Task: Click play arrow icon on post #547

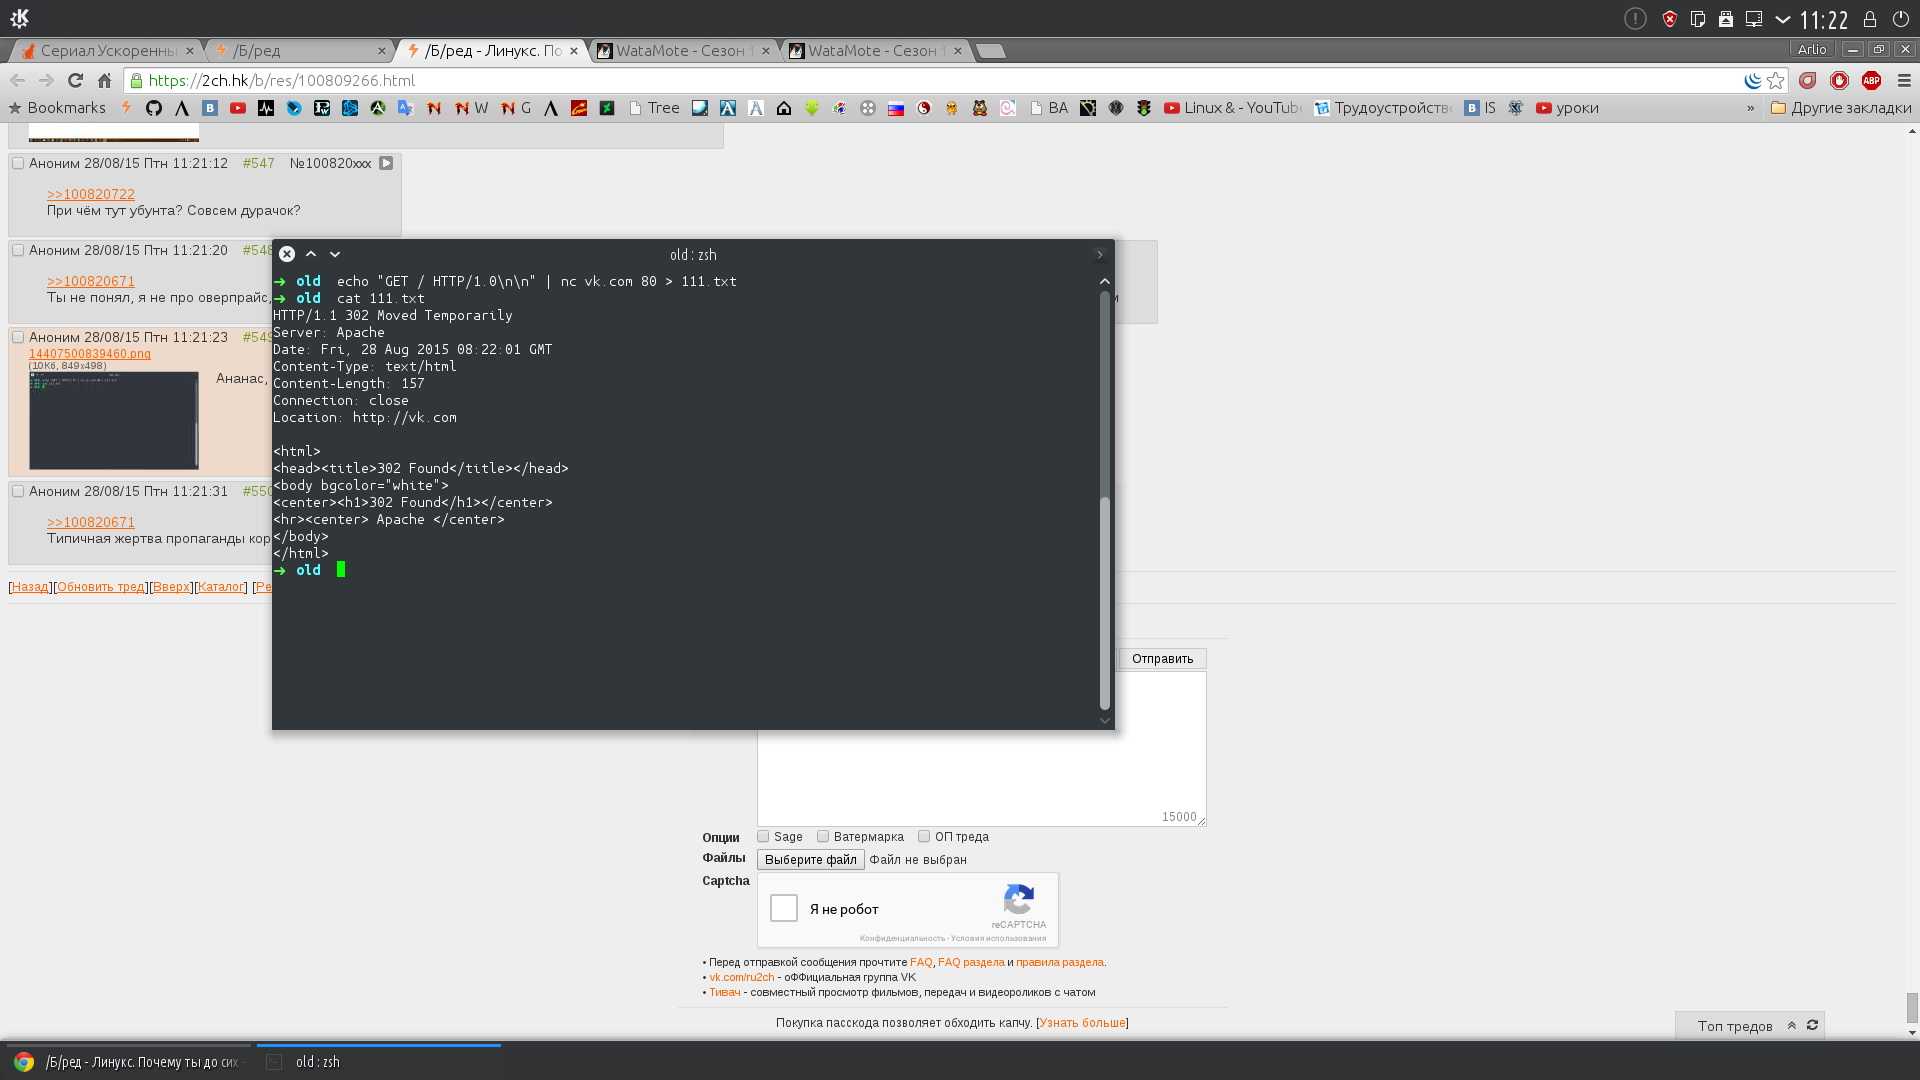Action: coord(386,163)
